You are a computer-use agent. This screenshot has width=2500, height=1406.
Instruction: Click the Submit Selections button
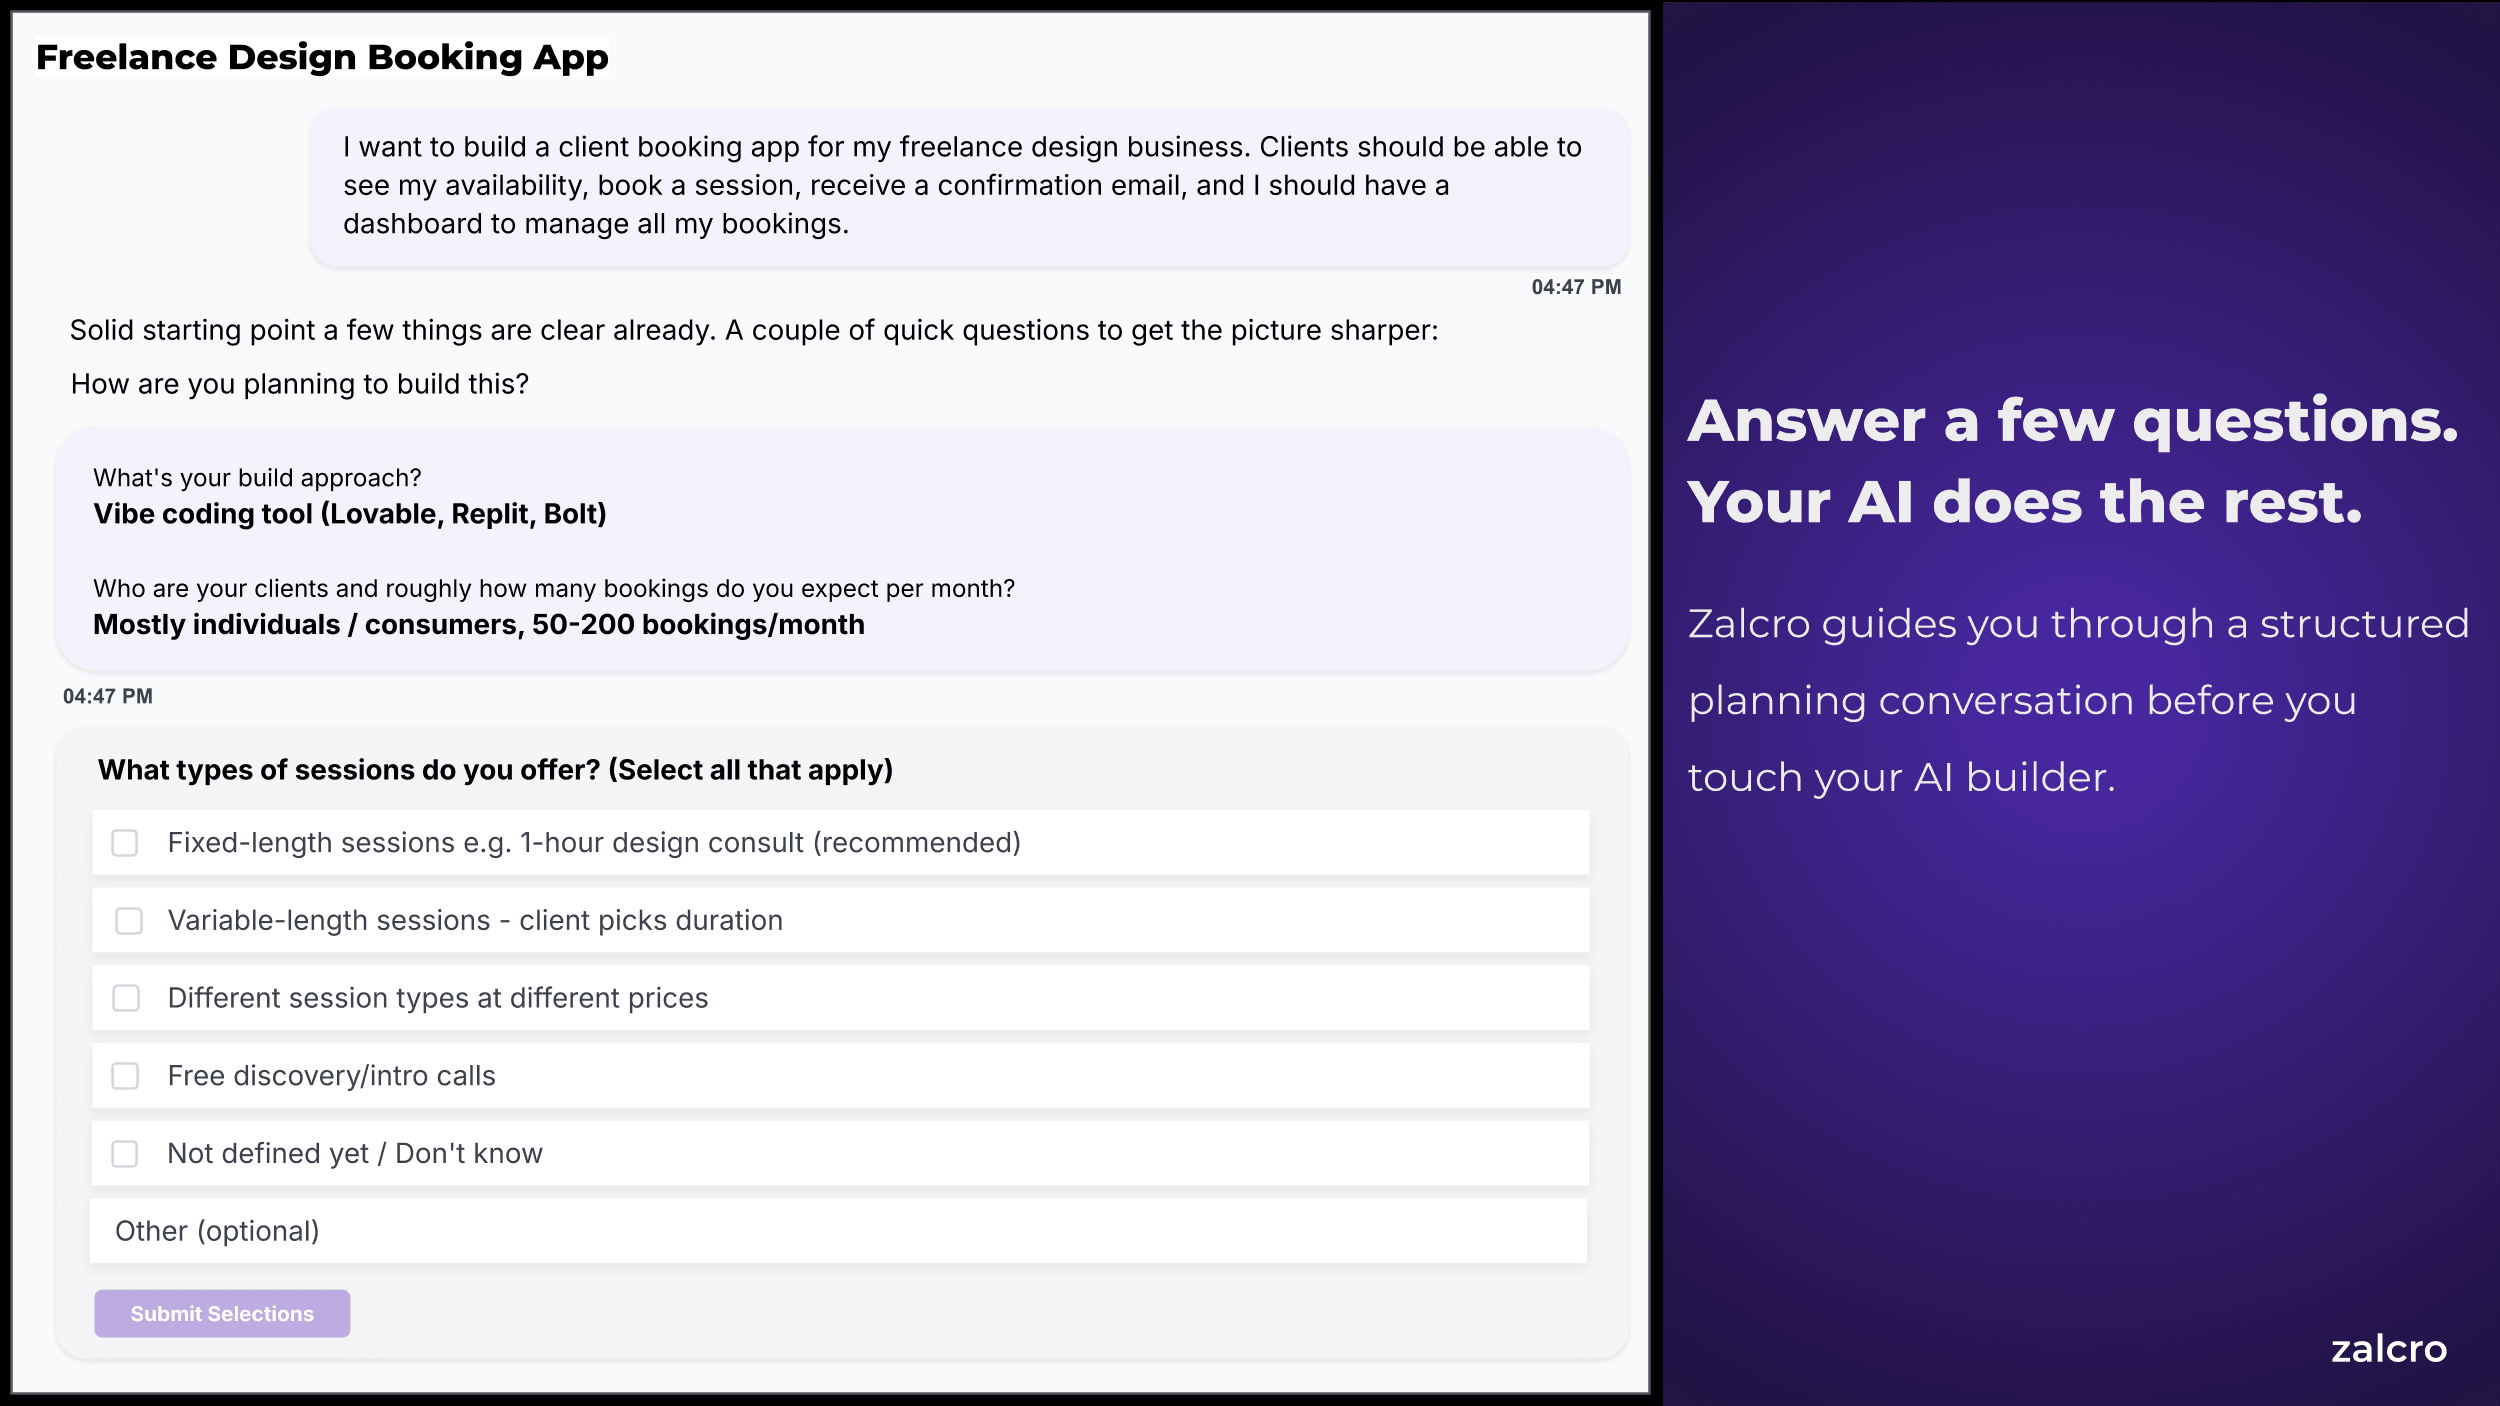coord(222,1313)
